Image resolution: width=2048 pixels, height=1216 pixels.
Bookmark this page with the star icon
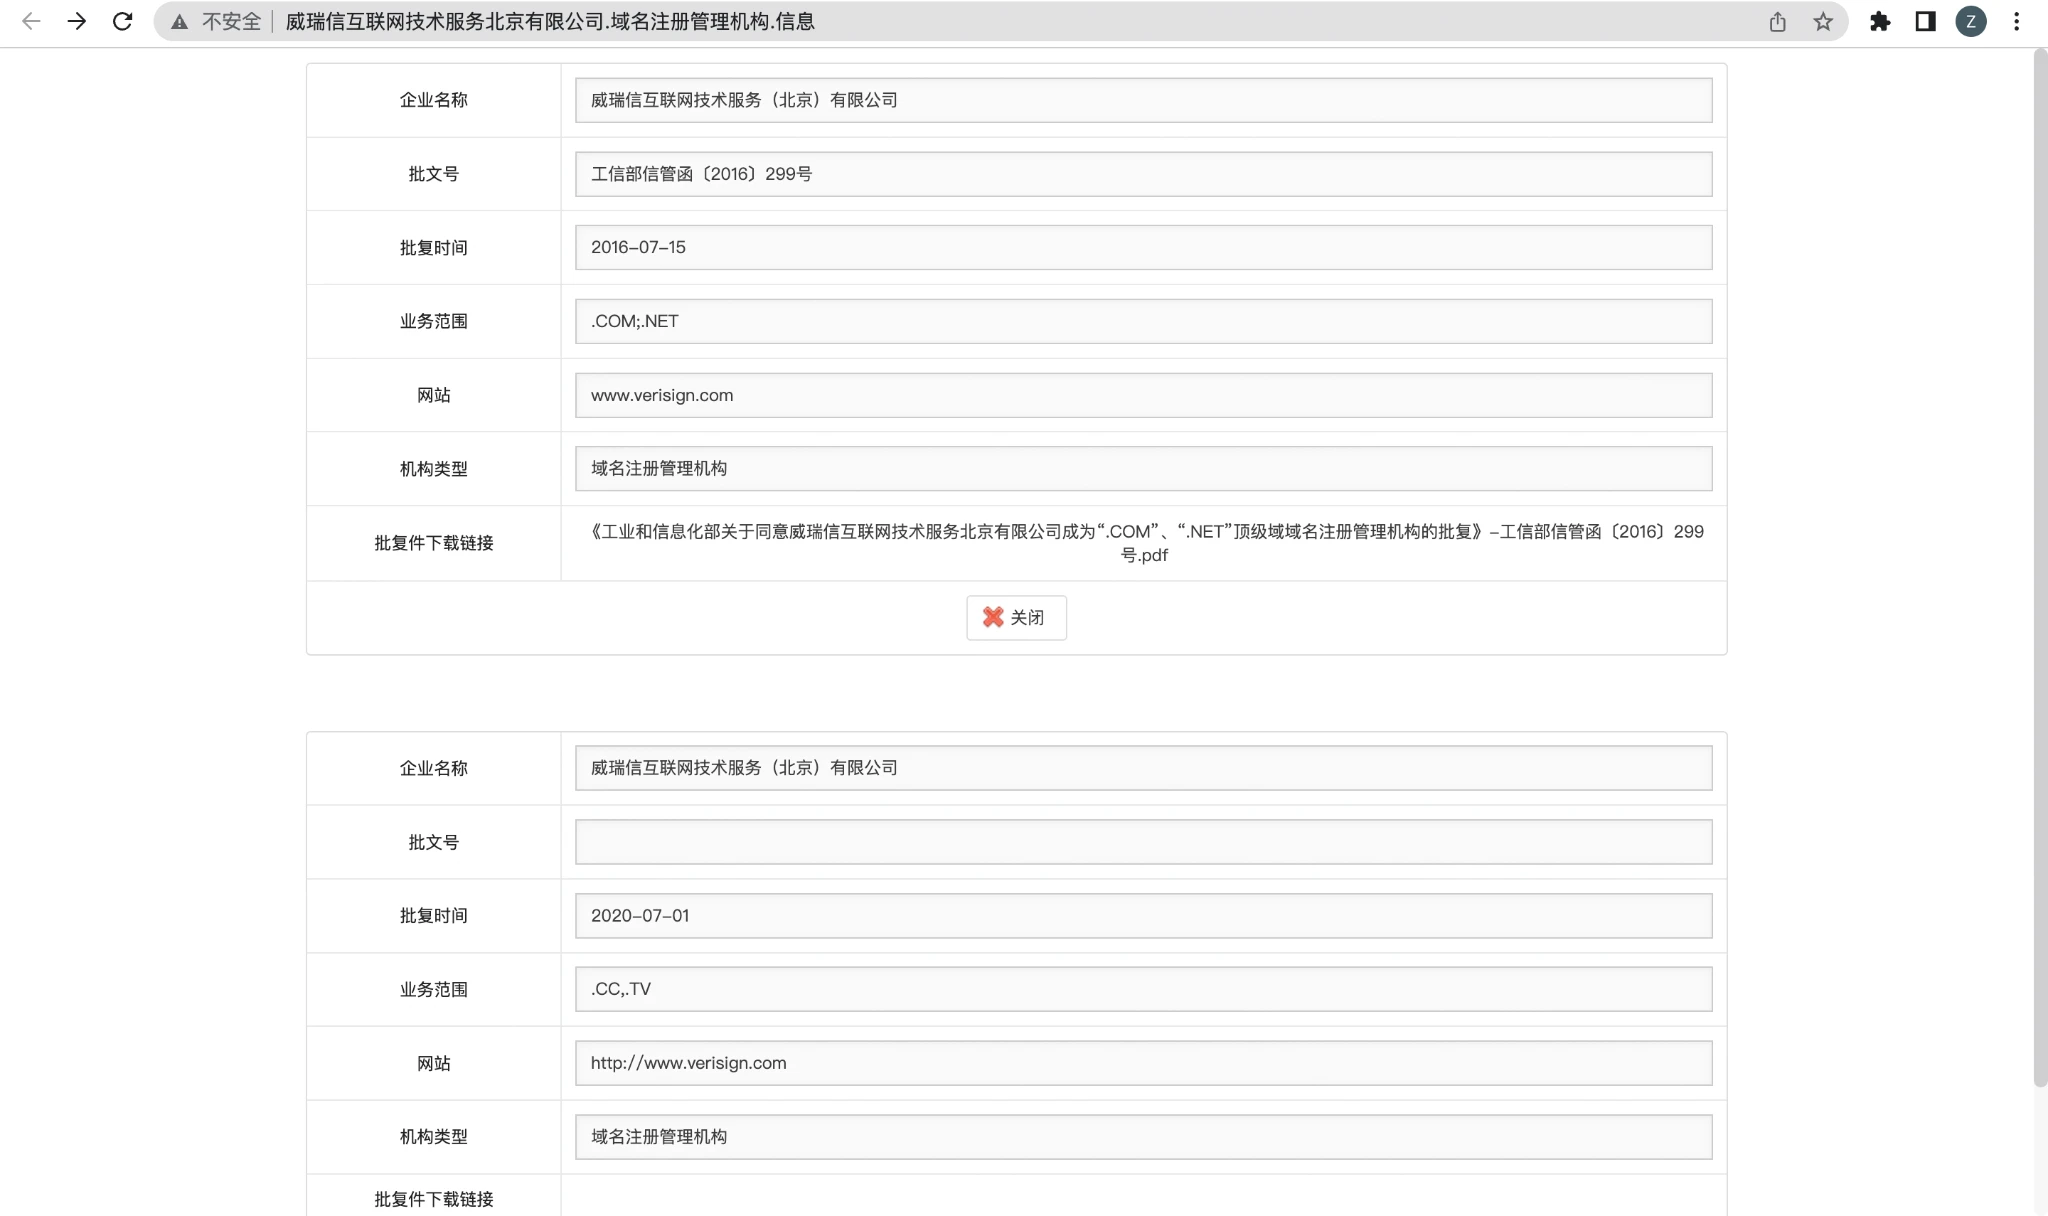click(x=1823, y=22)
